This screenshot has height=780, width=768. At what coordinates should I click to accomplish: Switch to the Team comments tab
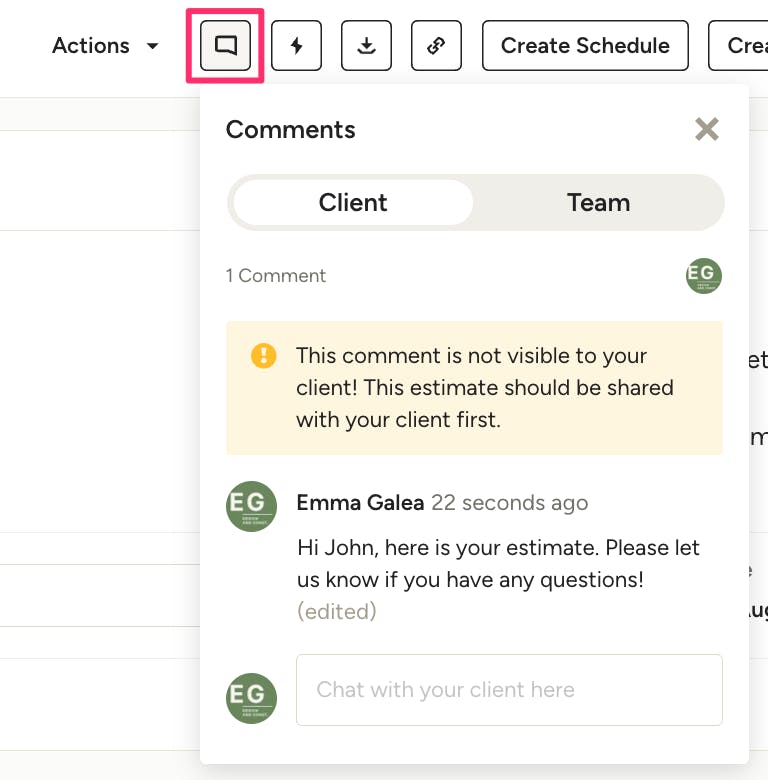(x=598, y=203)
